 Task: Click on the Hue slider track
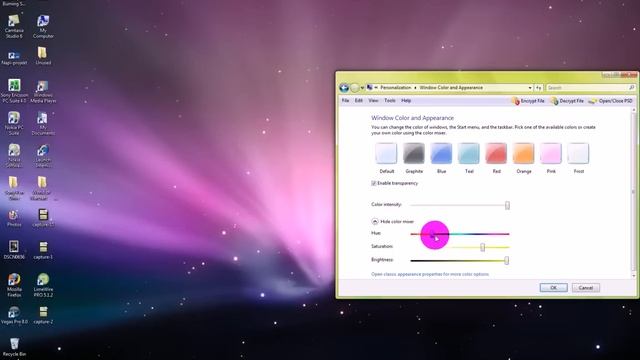tap(460, 234)
